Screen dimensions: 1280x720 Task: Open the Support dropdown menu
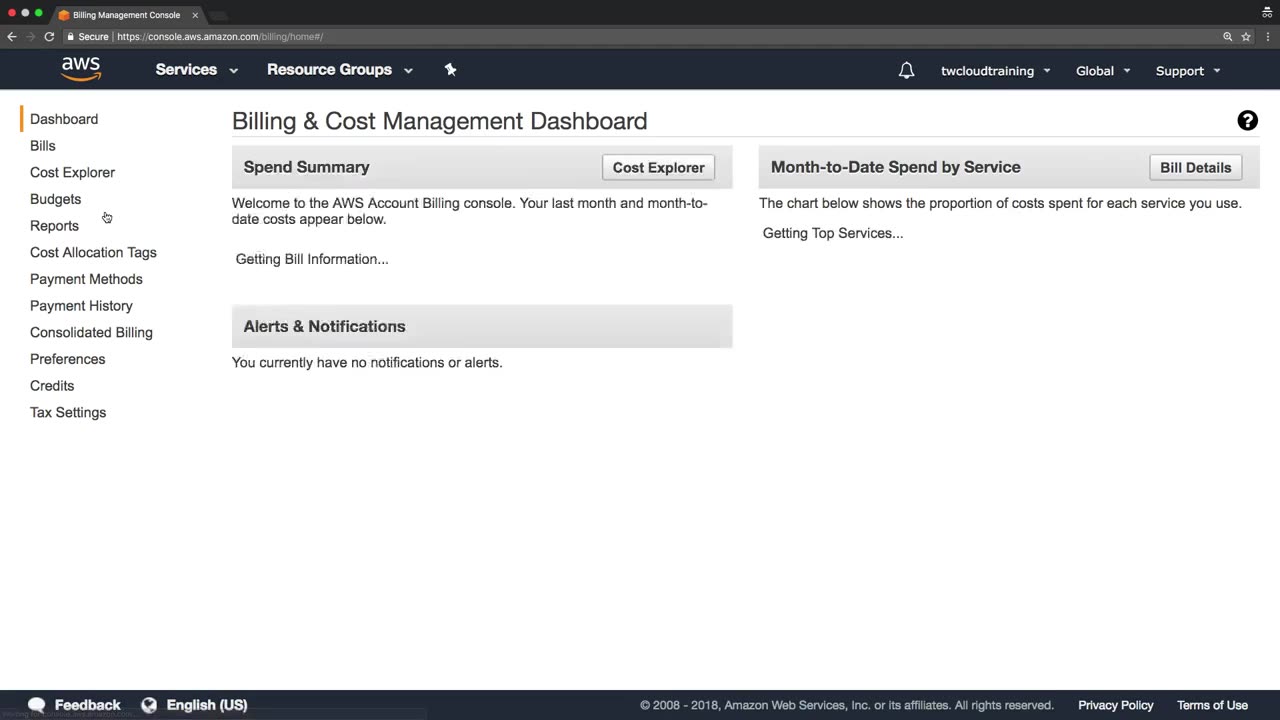[1187, 71]
